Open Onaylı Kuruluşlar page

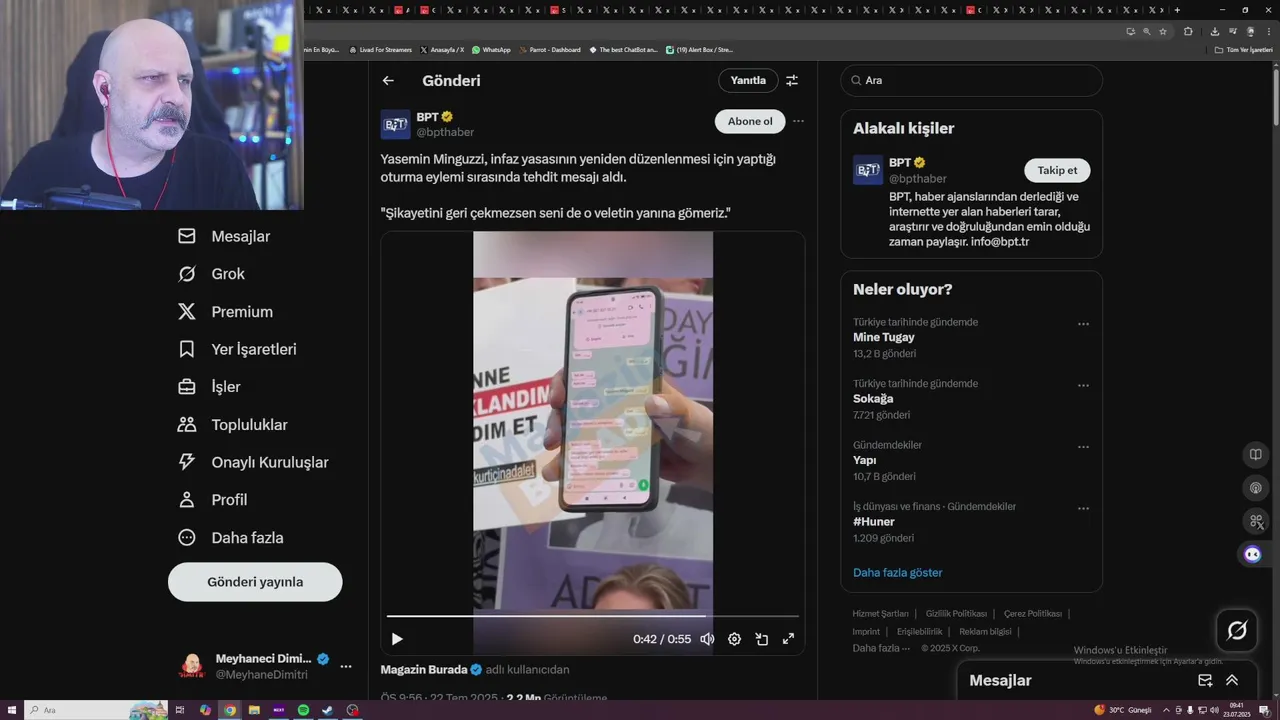coord(253,462)
